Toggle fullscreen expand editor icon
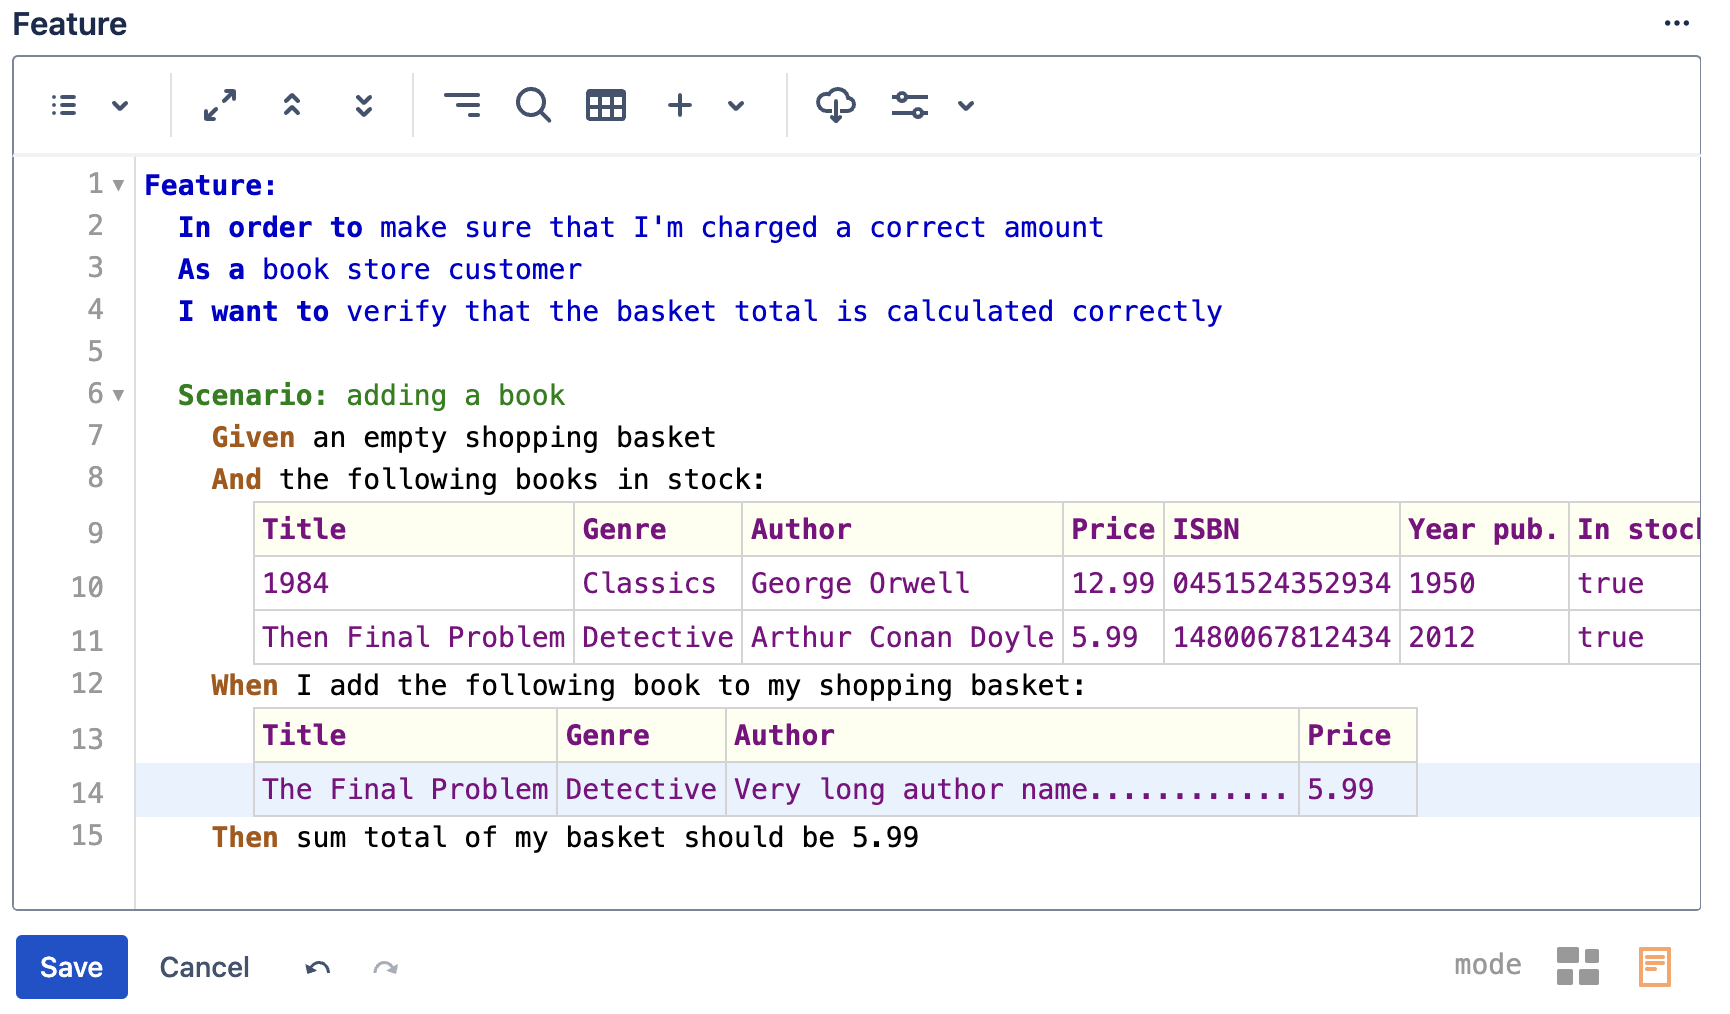 point(220,105)
